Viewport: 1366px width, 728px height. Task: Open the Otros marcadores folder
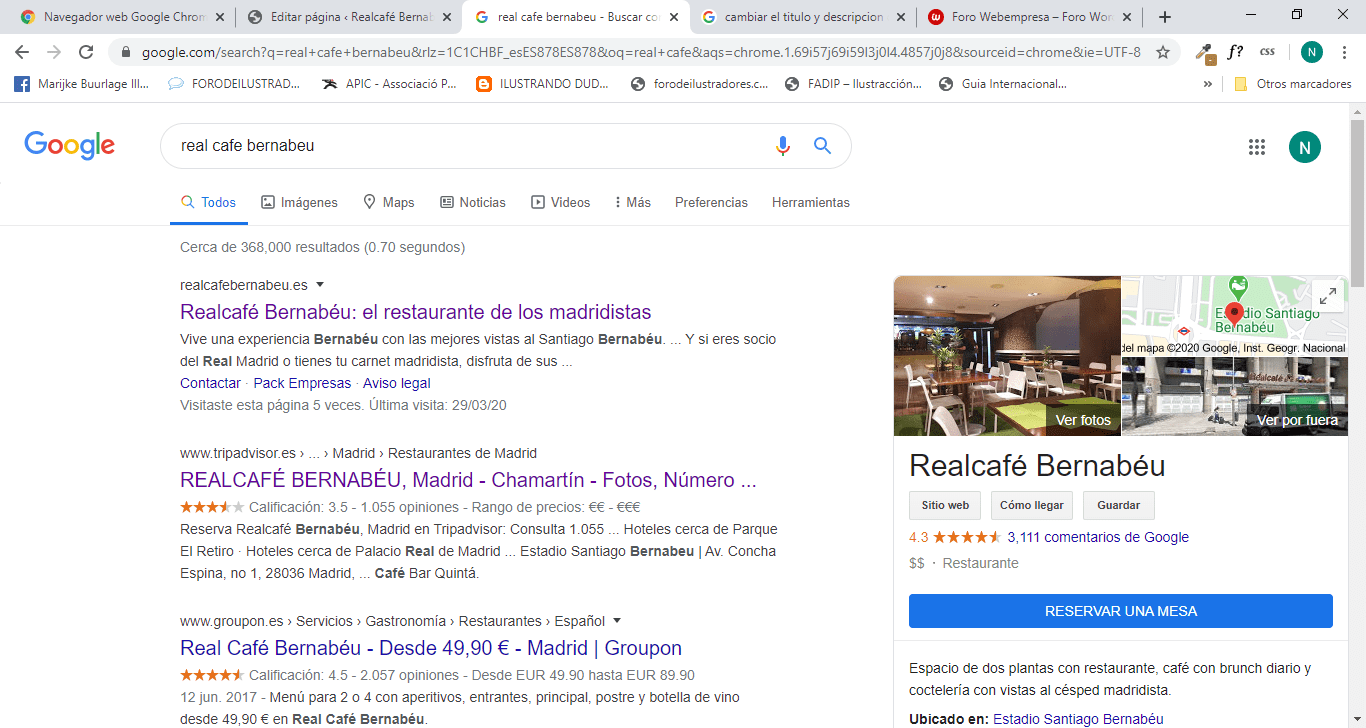pyautogui.click(x=1292, y=84)
